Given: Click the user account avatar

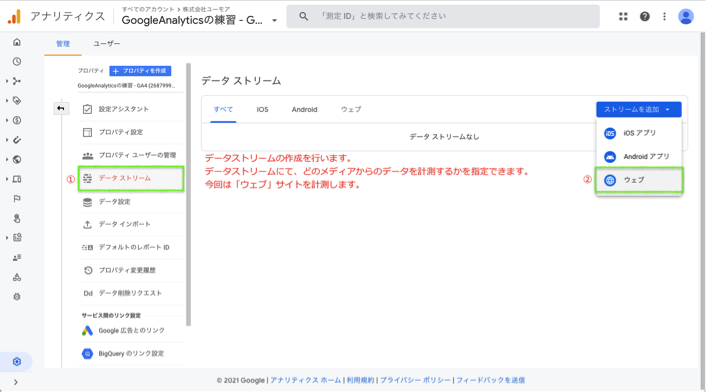Looking at the screenshot, I should (x=686, y=17).
